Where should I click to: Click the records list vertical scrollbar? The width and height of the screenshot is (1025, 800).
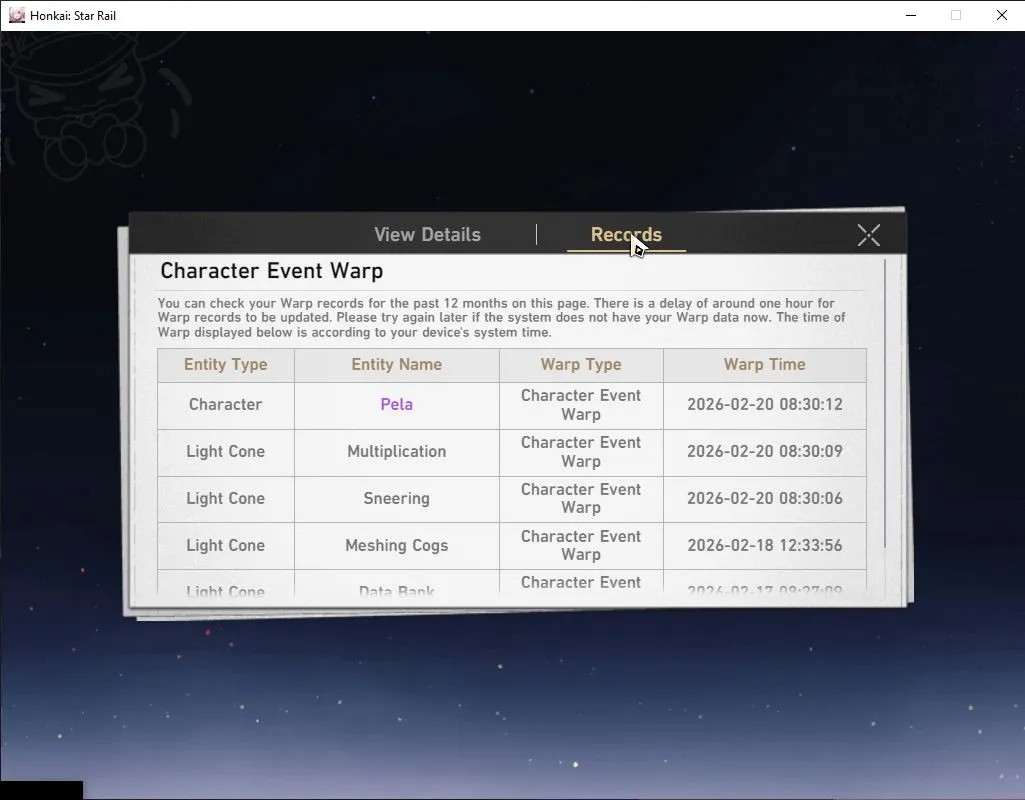pyautogui.click(x=885, y=404)
